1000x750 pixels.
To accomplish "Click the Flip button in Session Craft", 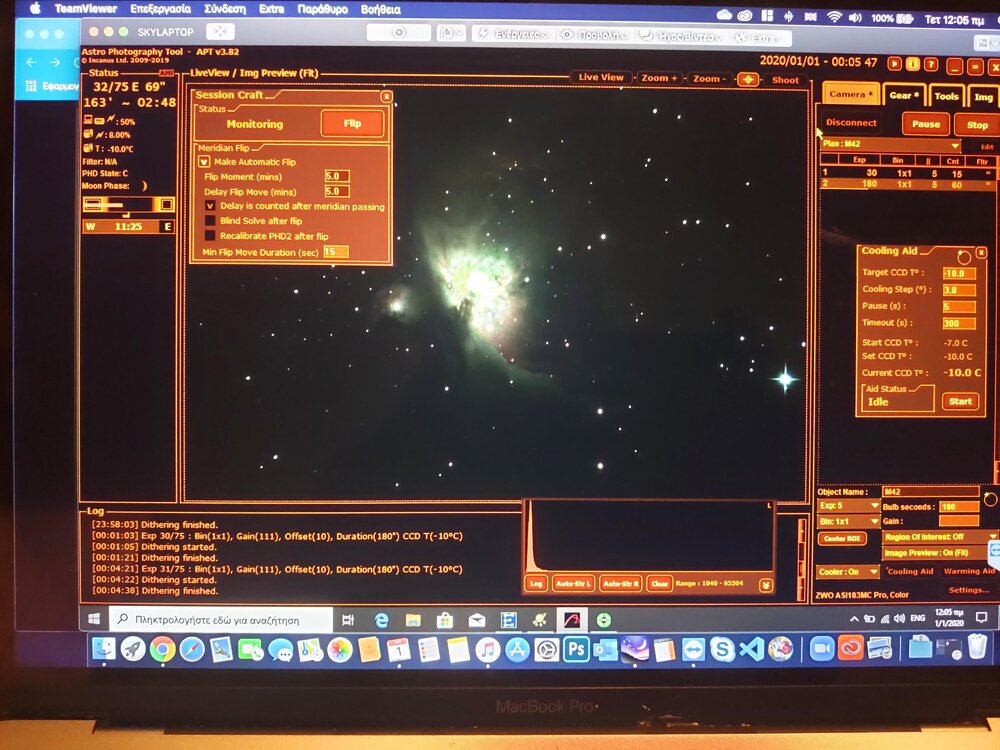I will click(352, 124).
